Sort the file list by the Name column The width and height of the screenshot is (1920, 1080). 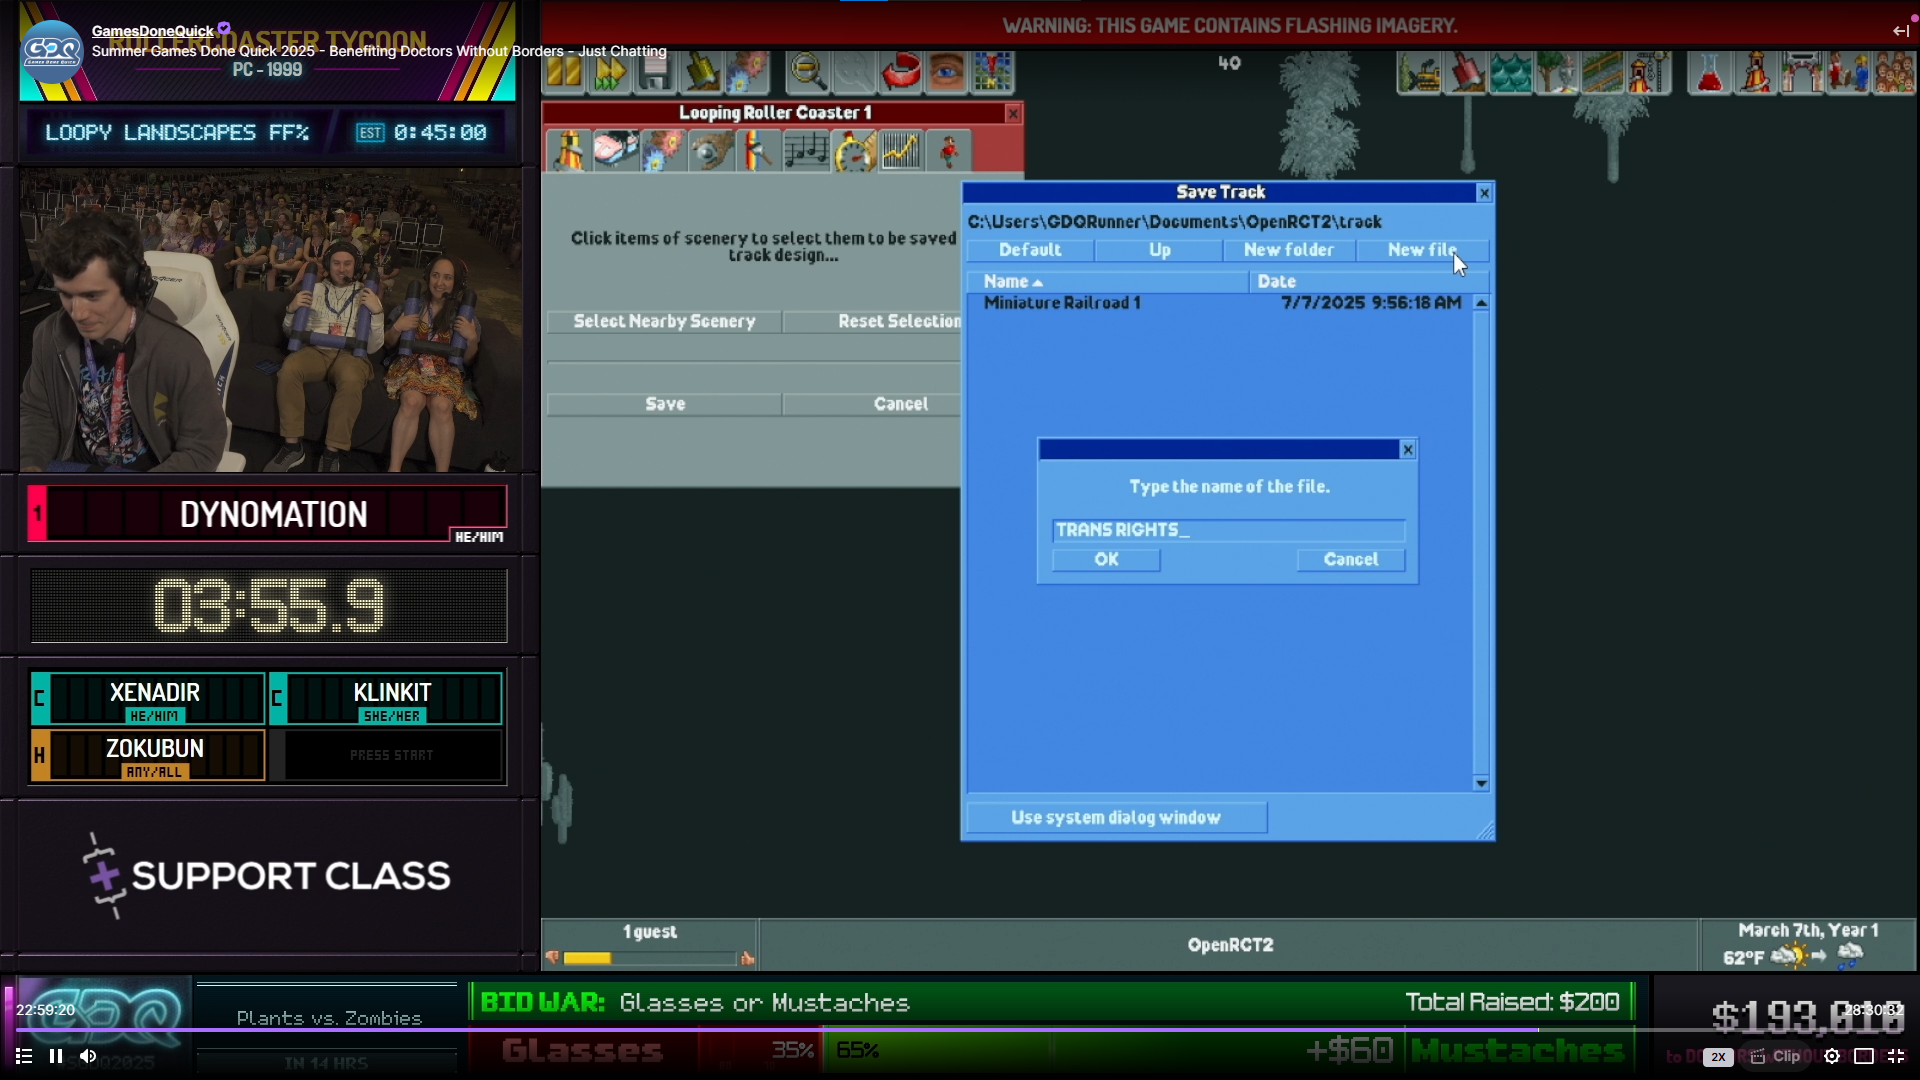tap(1107, 282)
